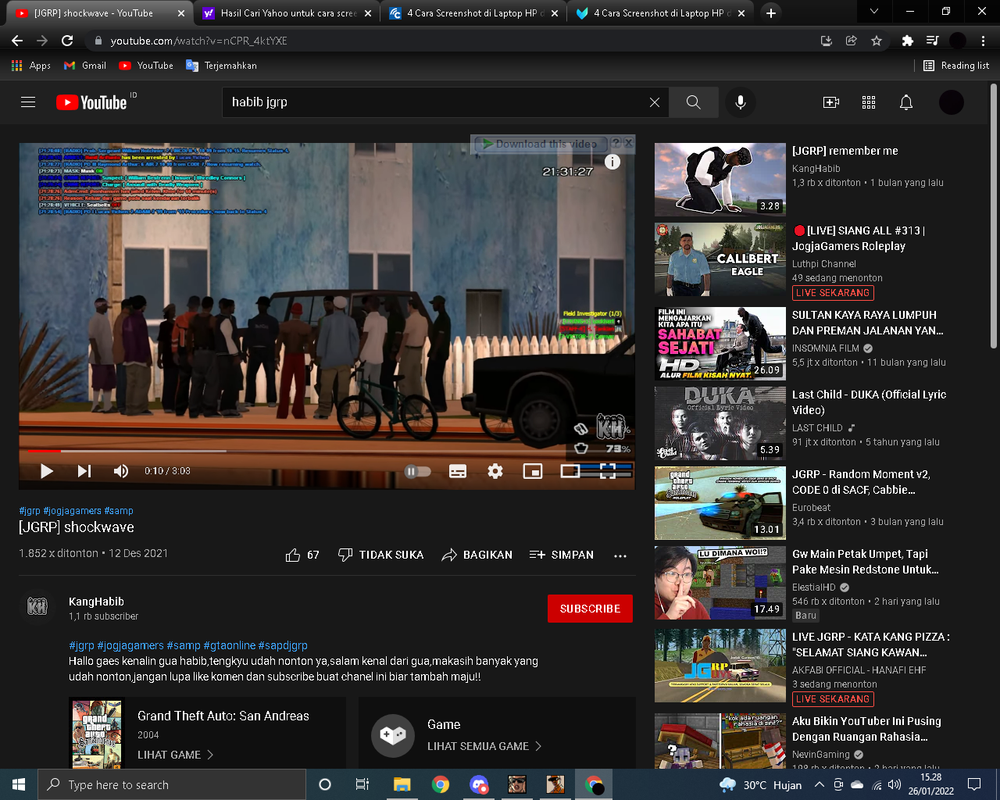Switch to theater mode
The image size is (1000, 800).
click(570, 471)
